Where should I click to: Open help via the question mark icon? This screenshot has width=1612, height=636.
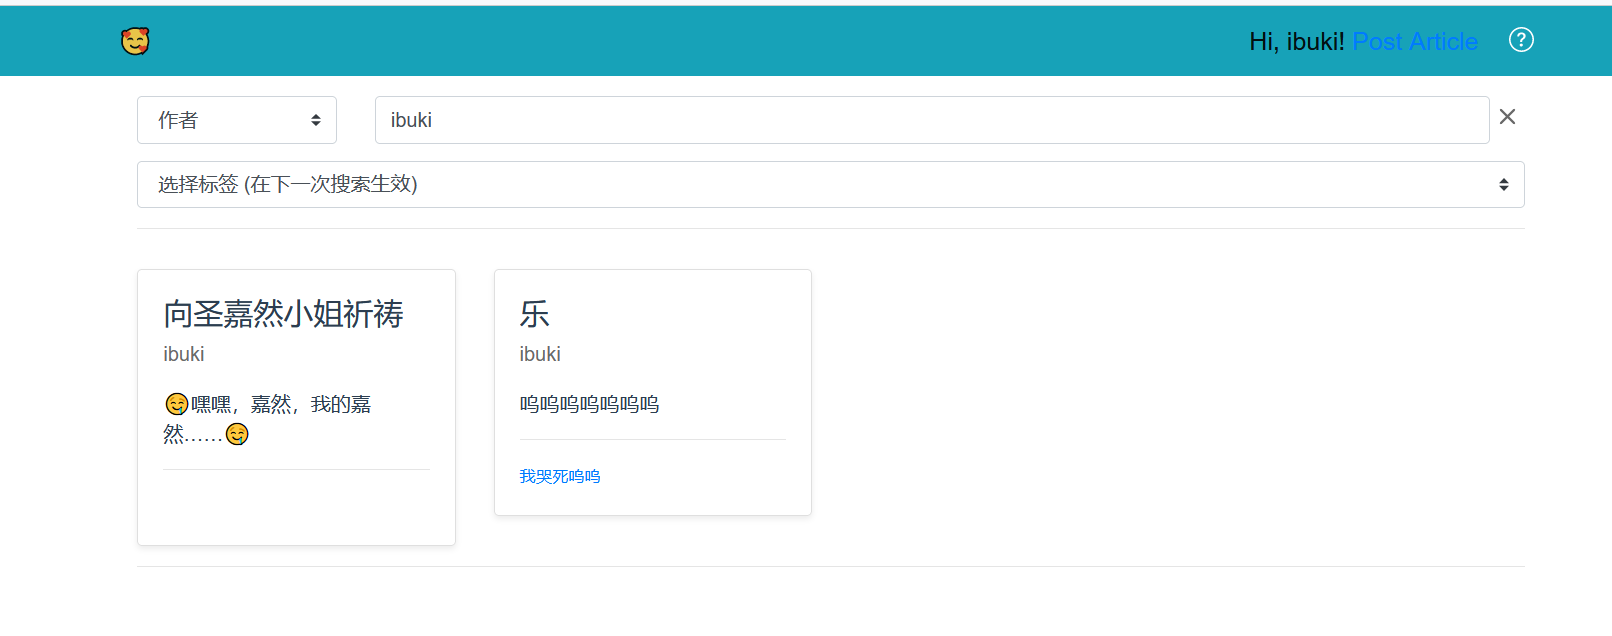point(1520,40)
